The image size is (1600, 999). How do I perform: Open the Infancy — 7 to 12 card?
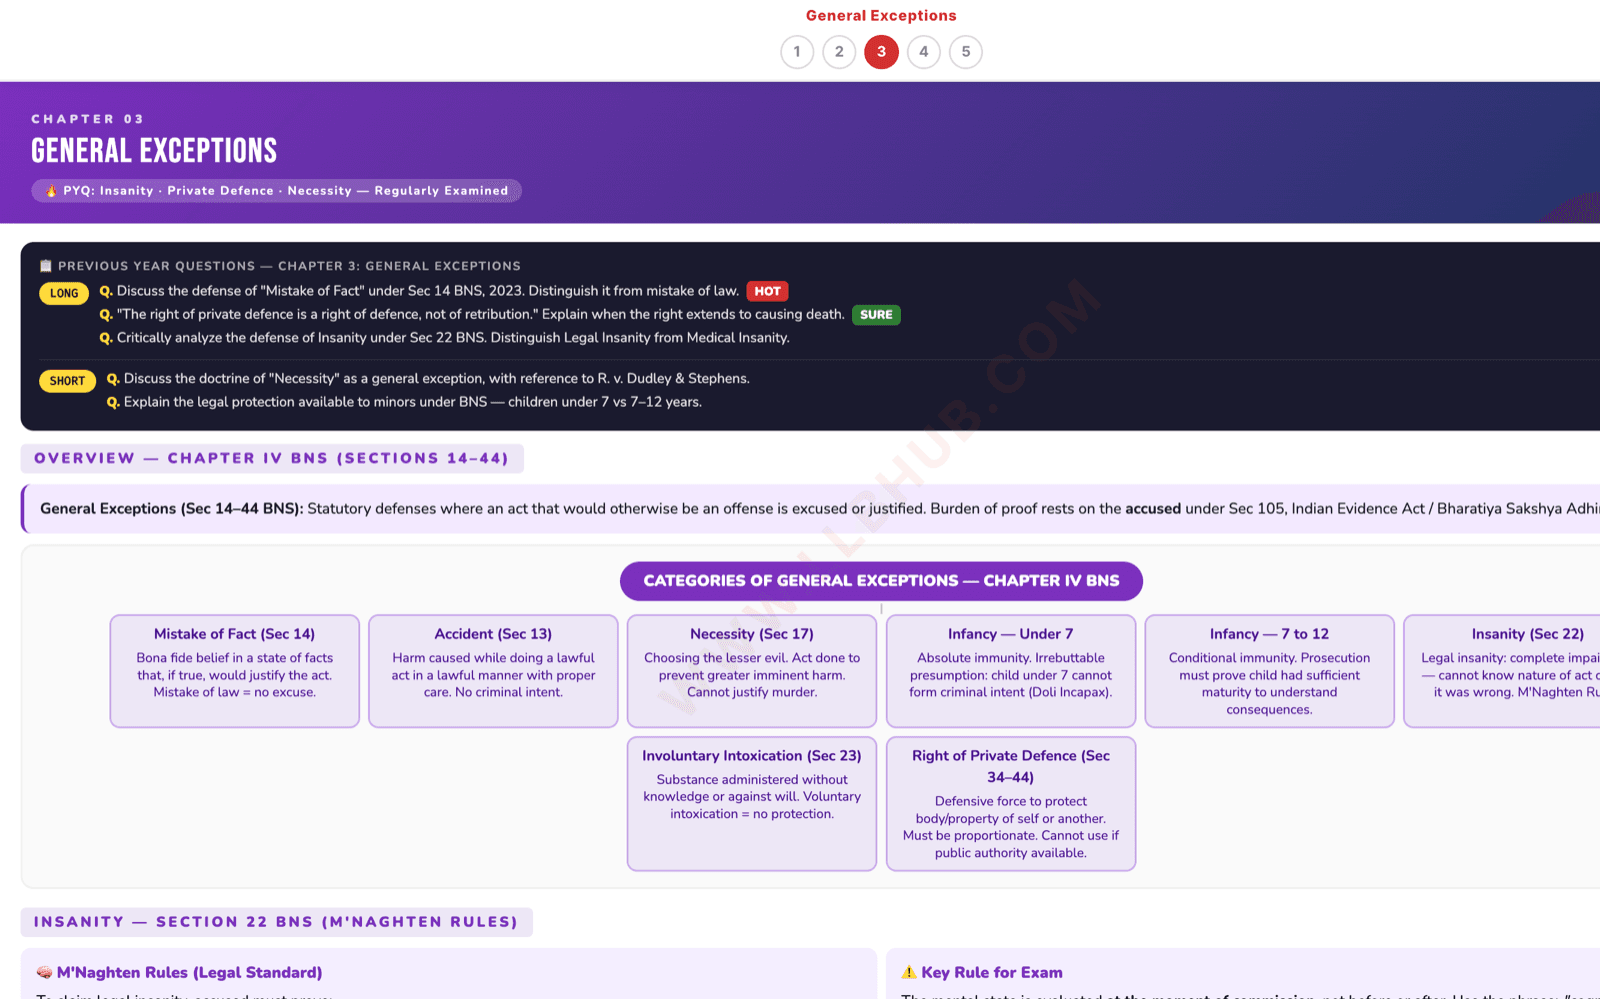point(1269,671)
